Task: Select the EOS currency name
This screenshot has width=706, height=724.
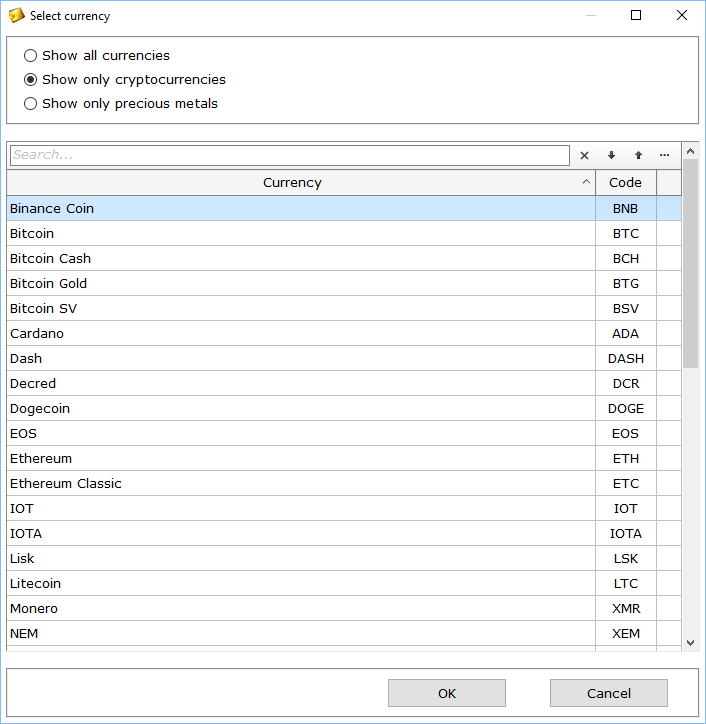Action: tap(23, 434)
